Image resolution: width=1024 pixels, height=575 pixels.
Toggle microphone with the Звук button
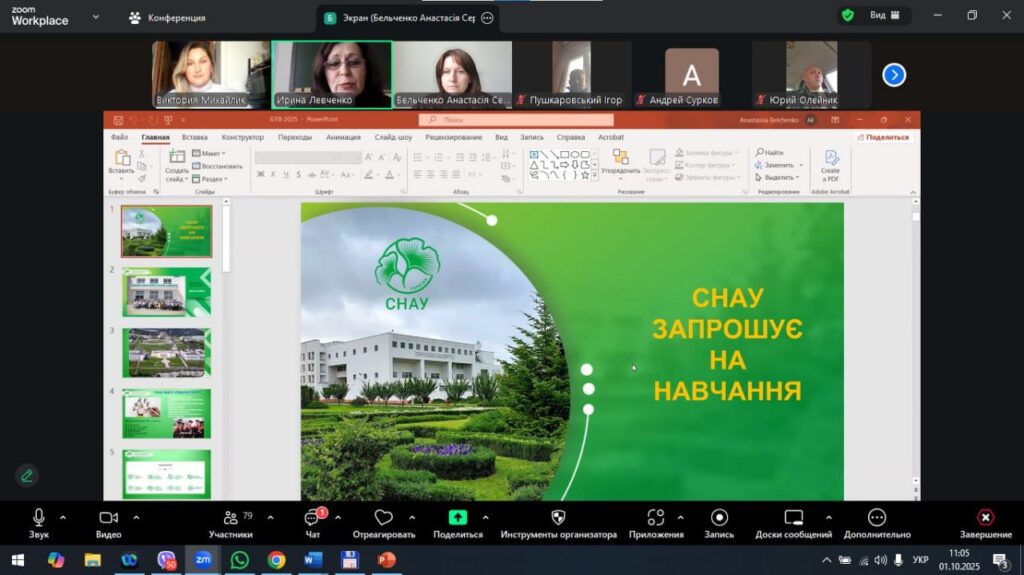pos(39,518)
